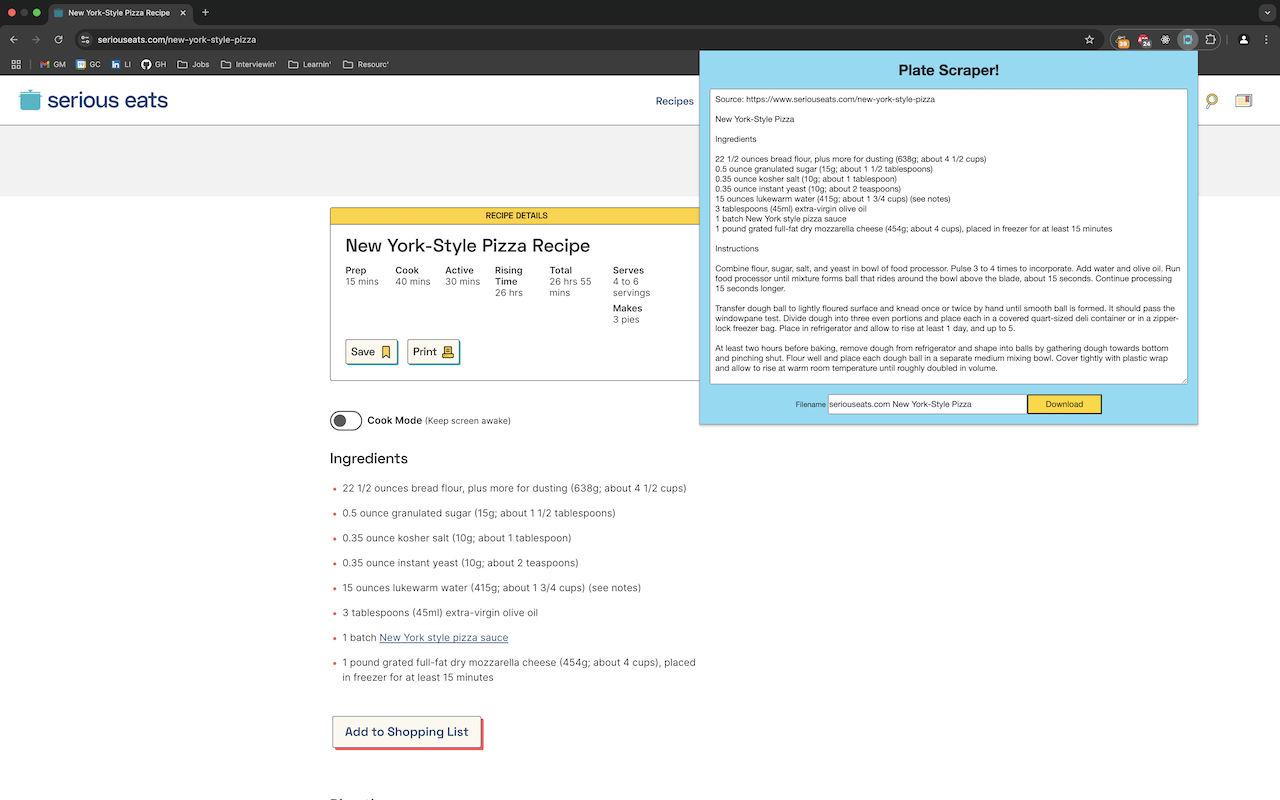Screen dimensions: 1280x800
Task: Open saved recipes box icon in header
Action: pyautogui.click(x=1243, y=101)
